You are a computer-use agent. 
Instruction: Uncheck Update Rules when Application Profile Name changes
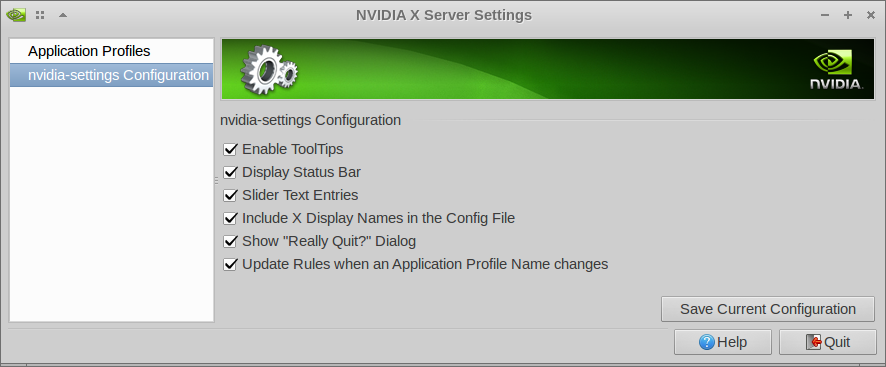coord(230,264)
